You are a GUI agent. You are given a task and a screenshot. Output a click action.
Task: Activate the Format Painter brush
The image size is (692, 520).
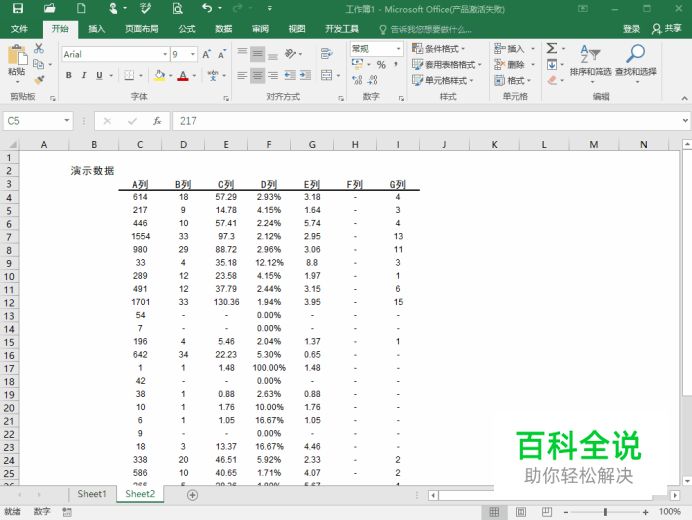(x=39, y=80)
